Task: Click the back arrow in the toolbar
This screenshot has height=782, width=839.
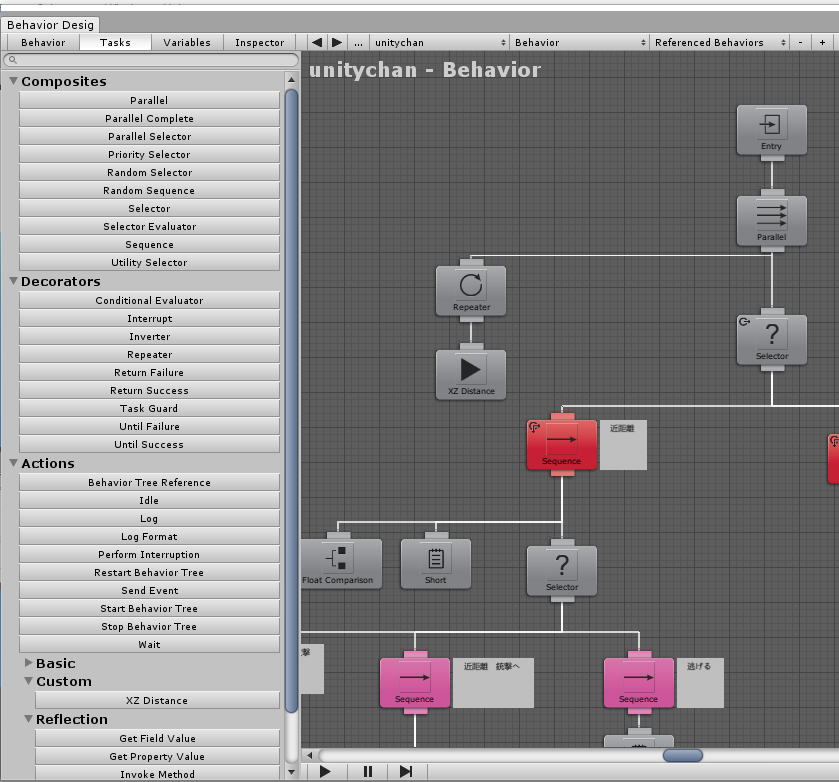Action: click(x=317, y=42)
